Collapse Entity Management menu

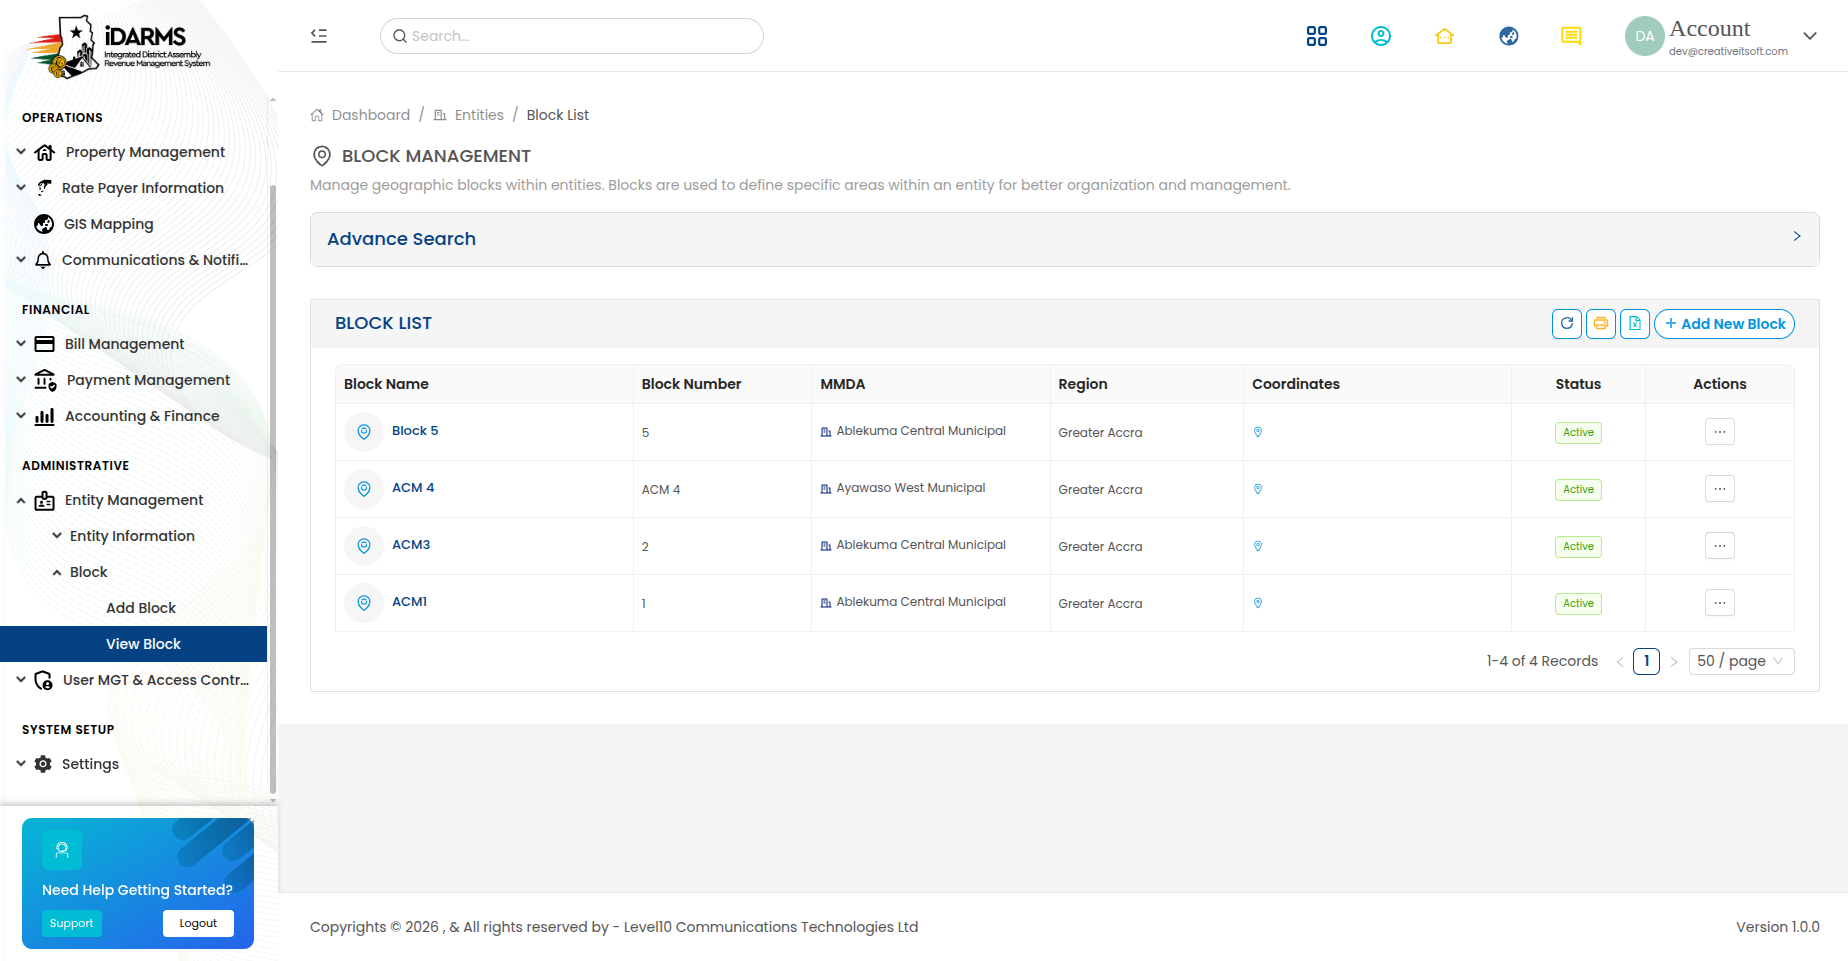point(133,500)
